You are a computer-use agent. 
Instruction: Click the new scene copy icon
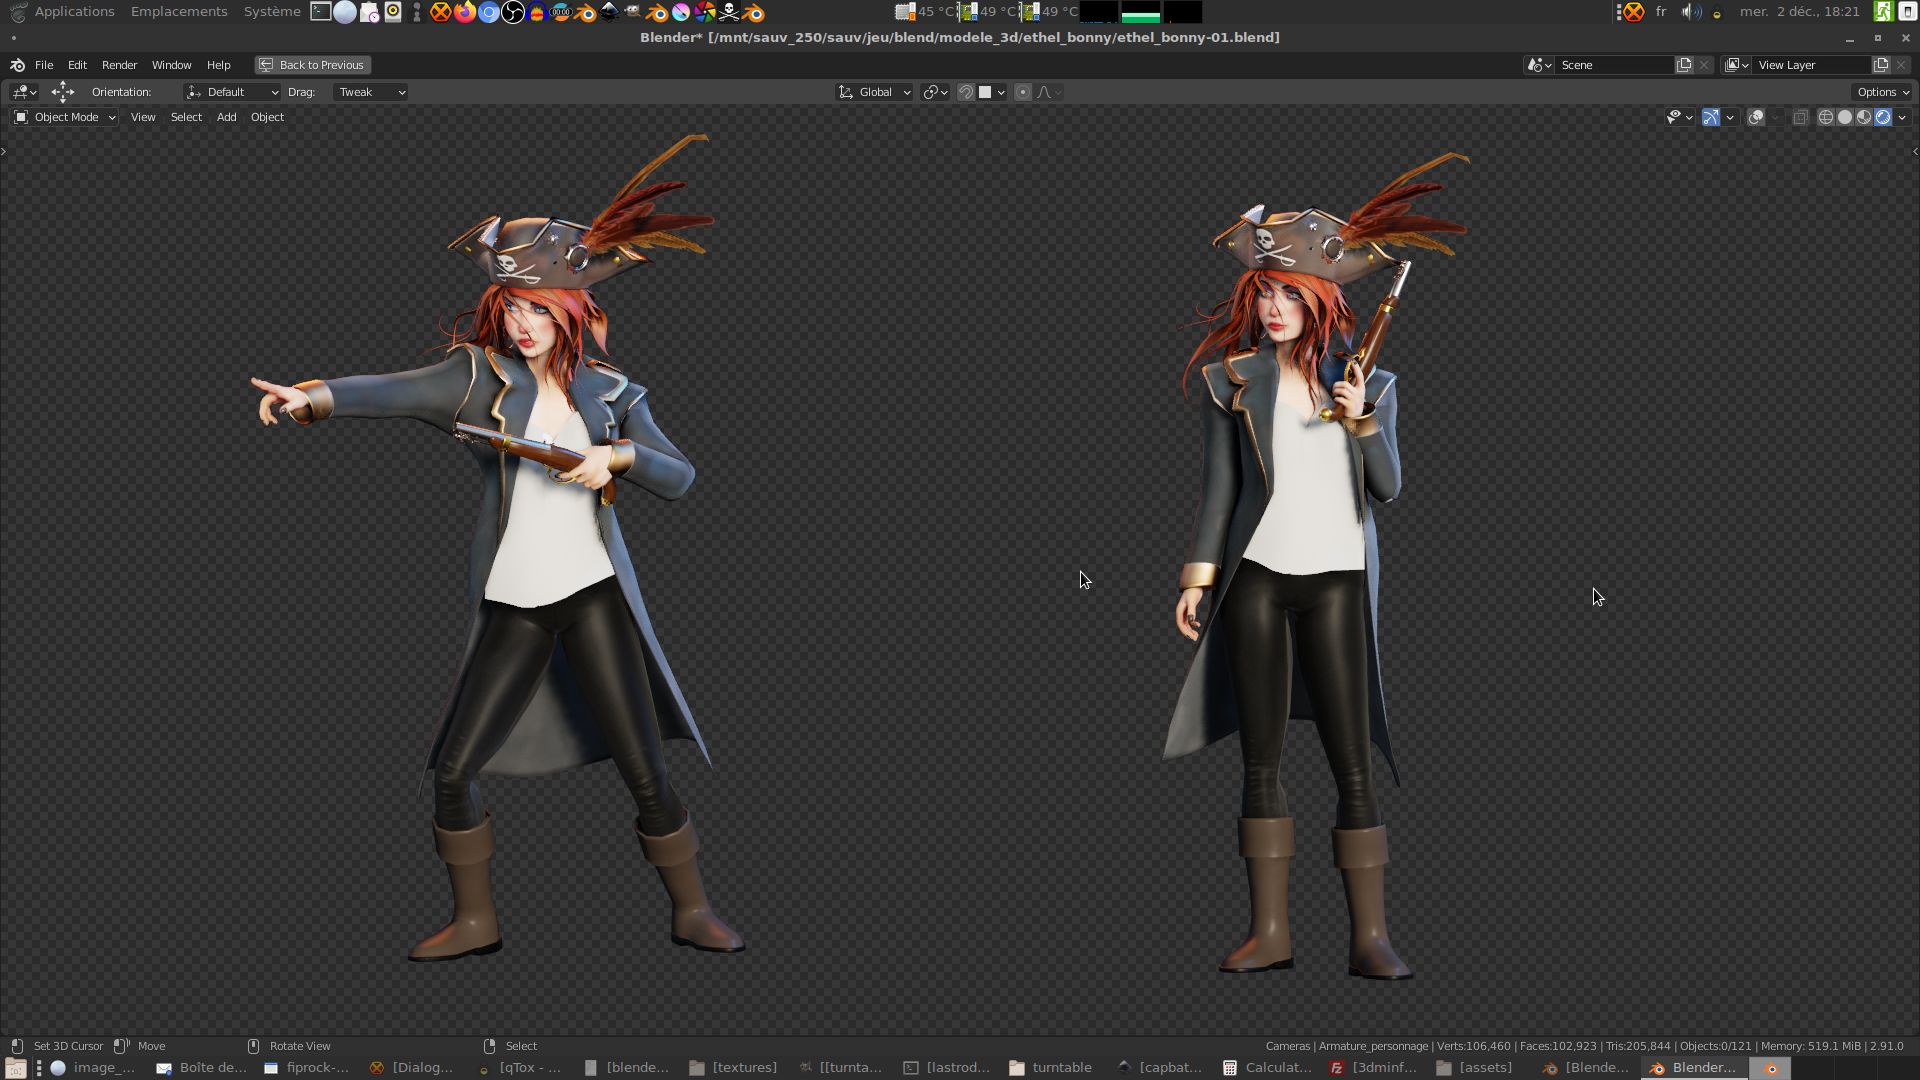point(1684,65)
